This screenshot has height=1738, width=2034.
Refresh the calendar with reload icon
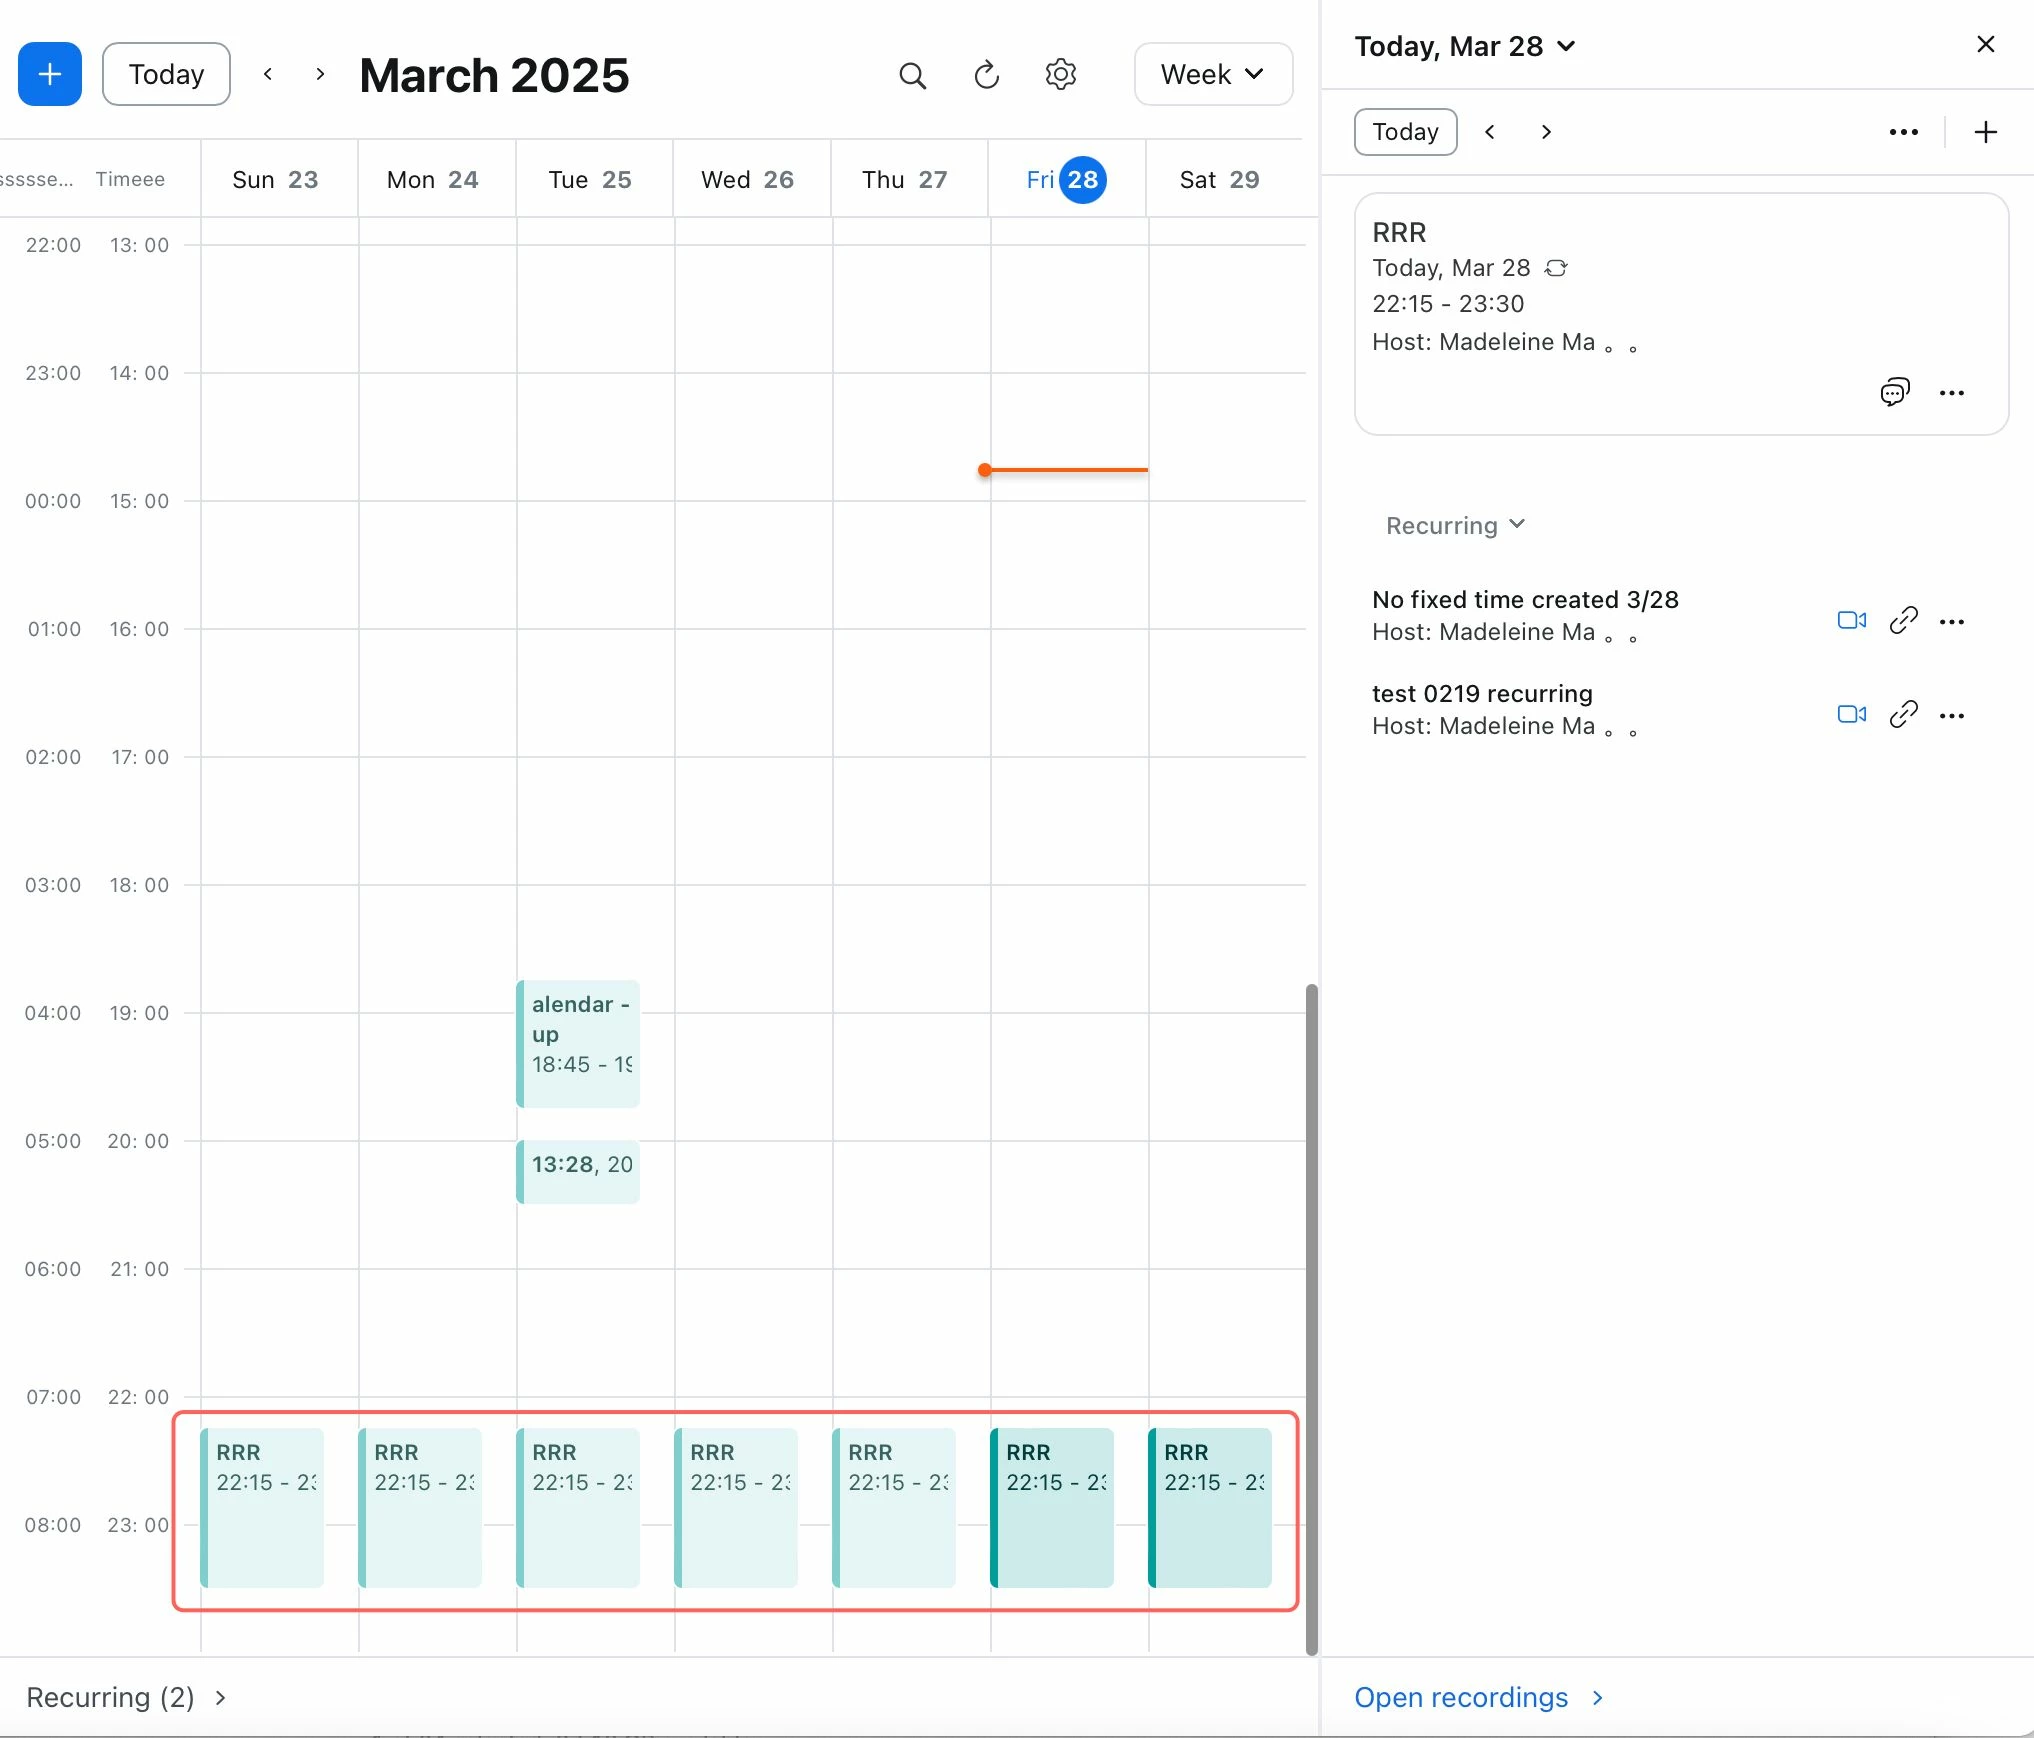986,75
